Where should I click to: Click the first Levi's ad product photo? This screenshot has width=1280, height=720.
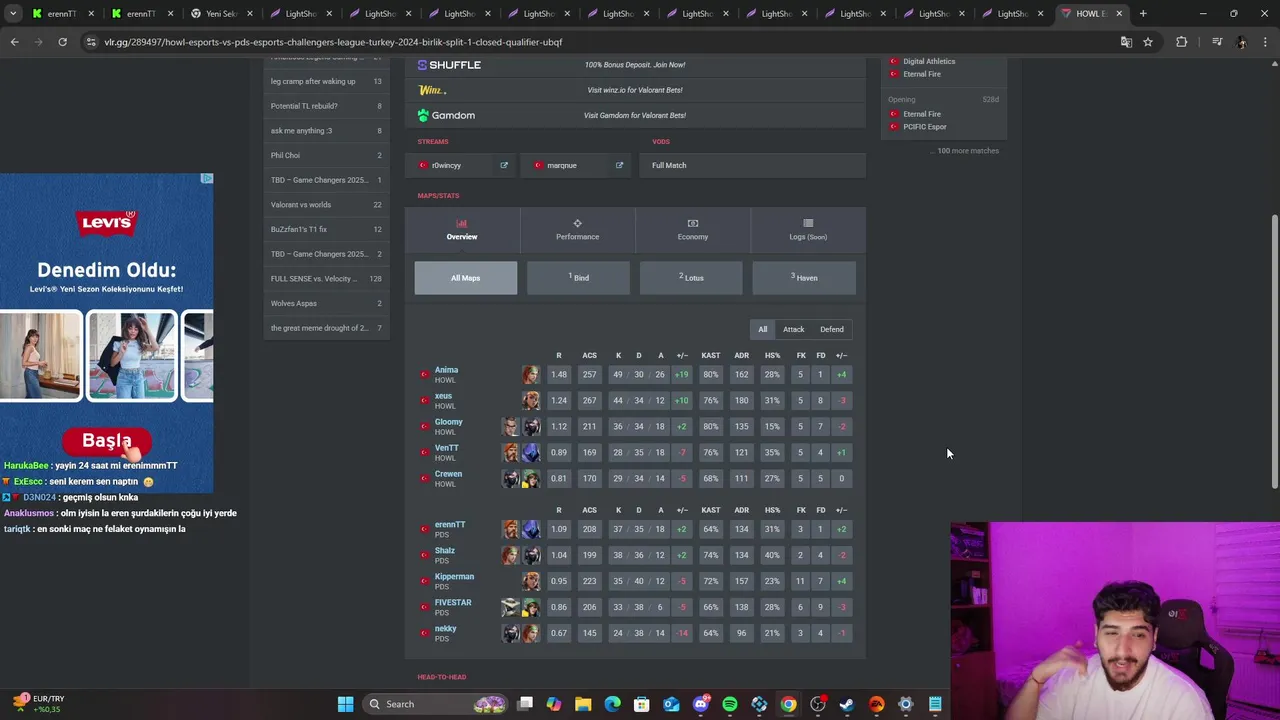click(41, 356)
